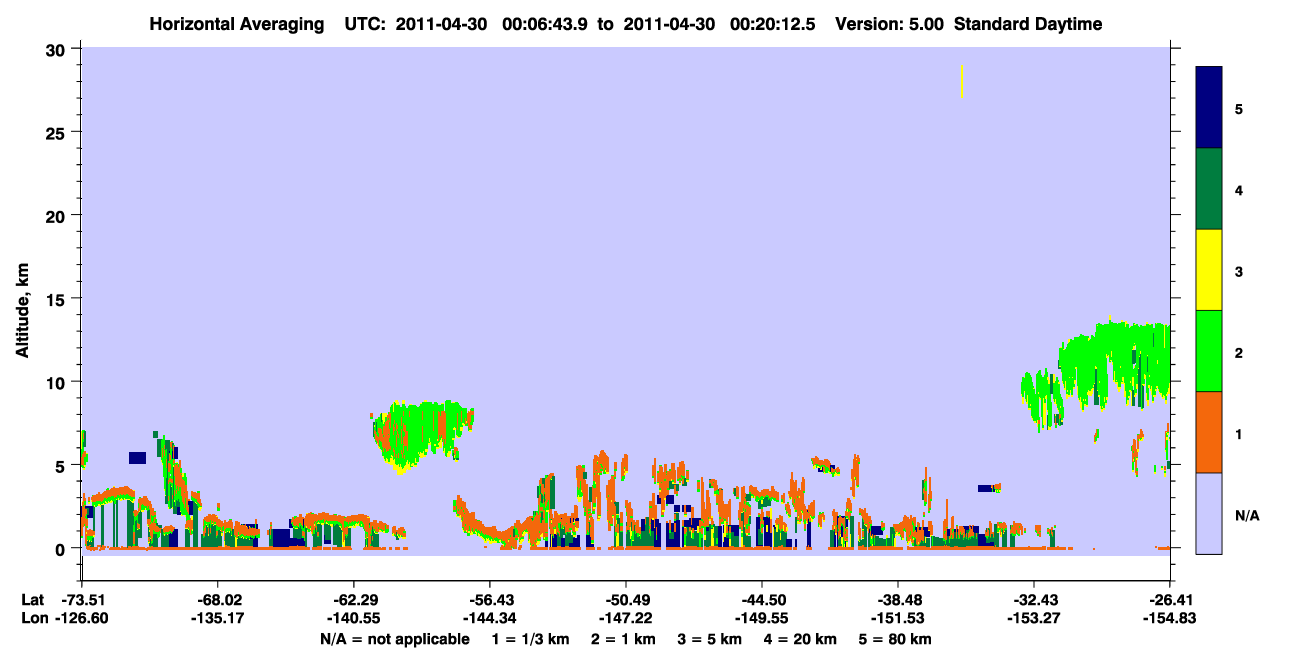1300x667 pixels.
Task: Click the legend text '3 = 5 km'
Action: [x=712, y=639]
